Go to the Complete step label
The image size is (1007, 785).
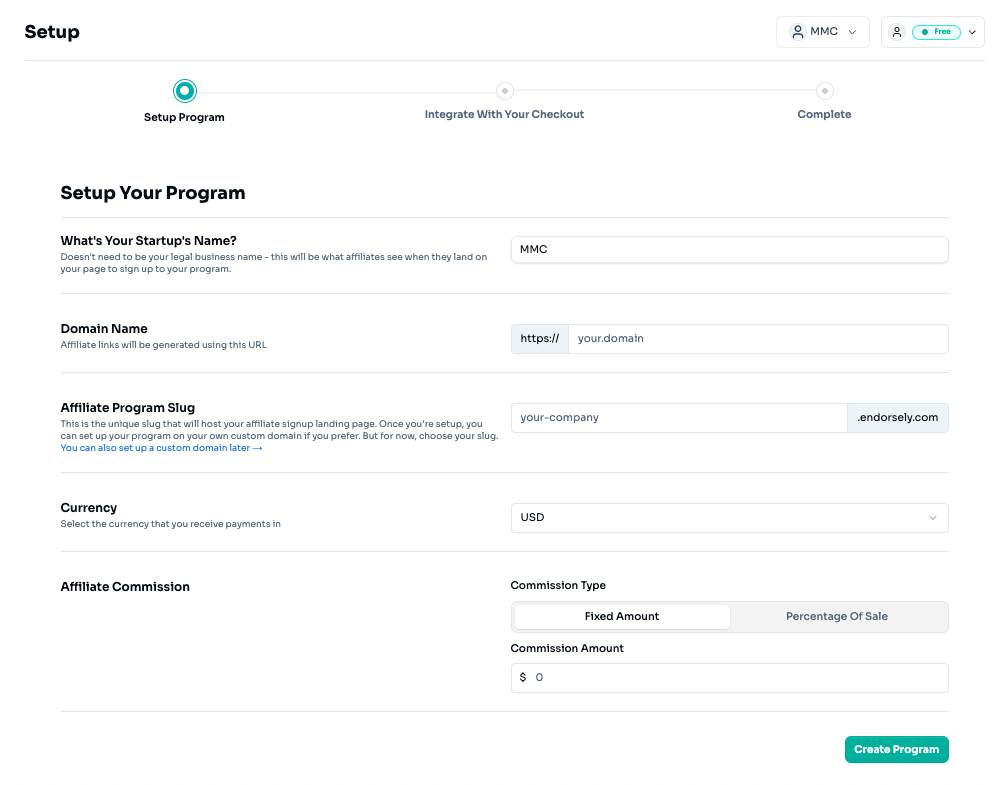coord(824,114)
